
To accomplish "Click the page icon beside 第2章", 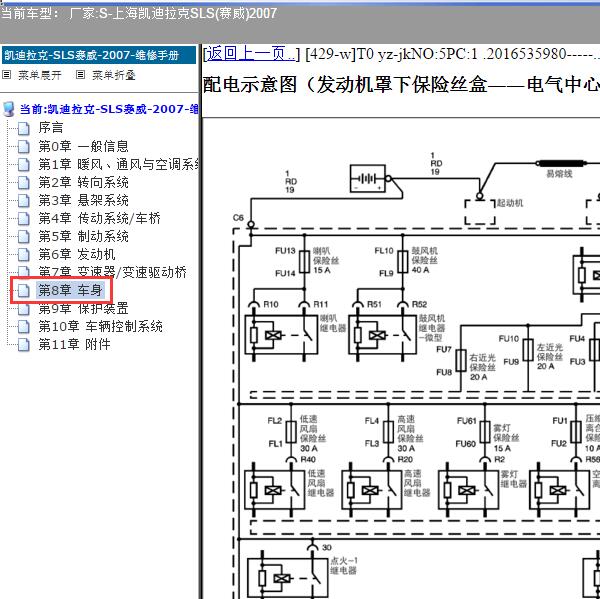I will point(24,183).
